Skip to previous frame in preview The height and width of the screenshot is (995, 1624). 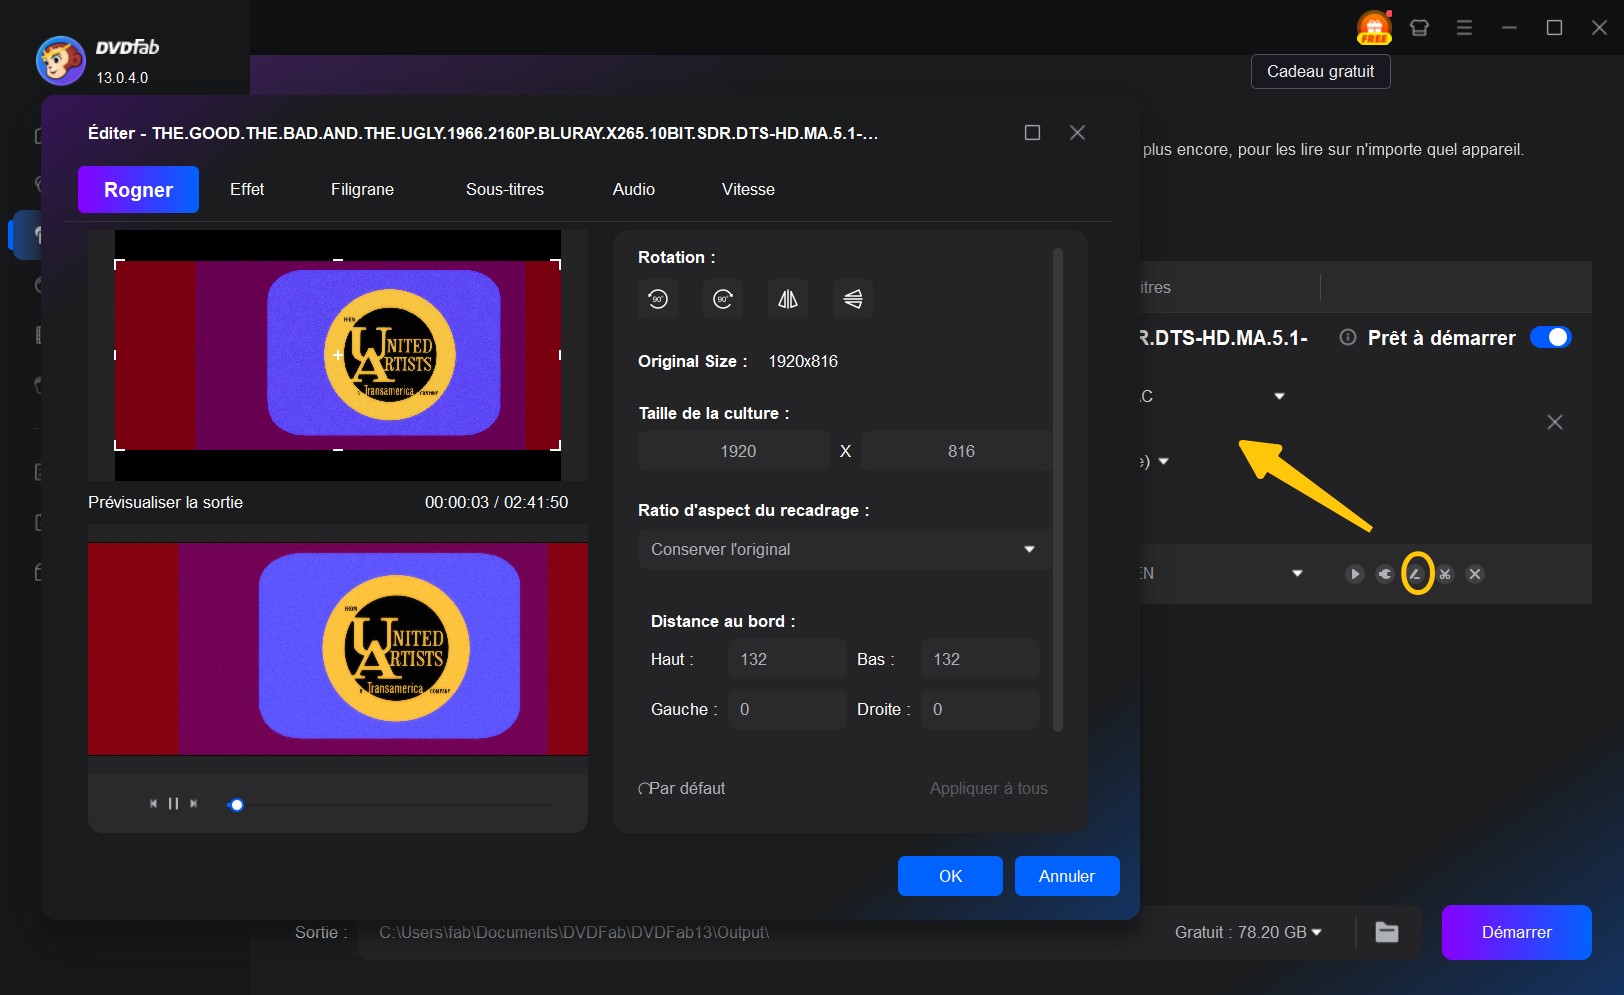tap(153, 803)
